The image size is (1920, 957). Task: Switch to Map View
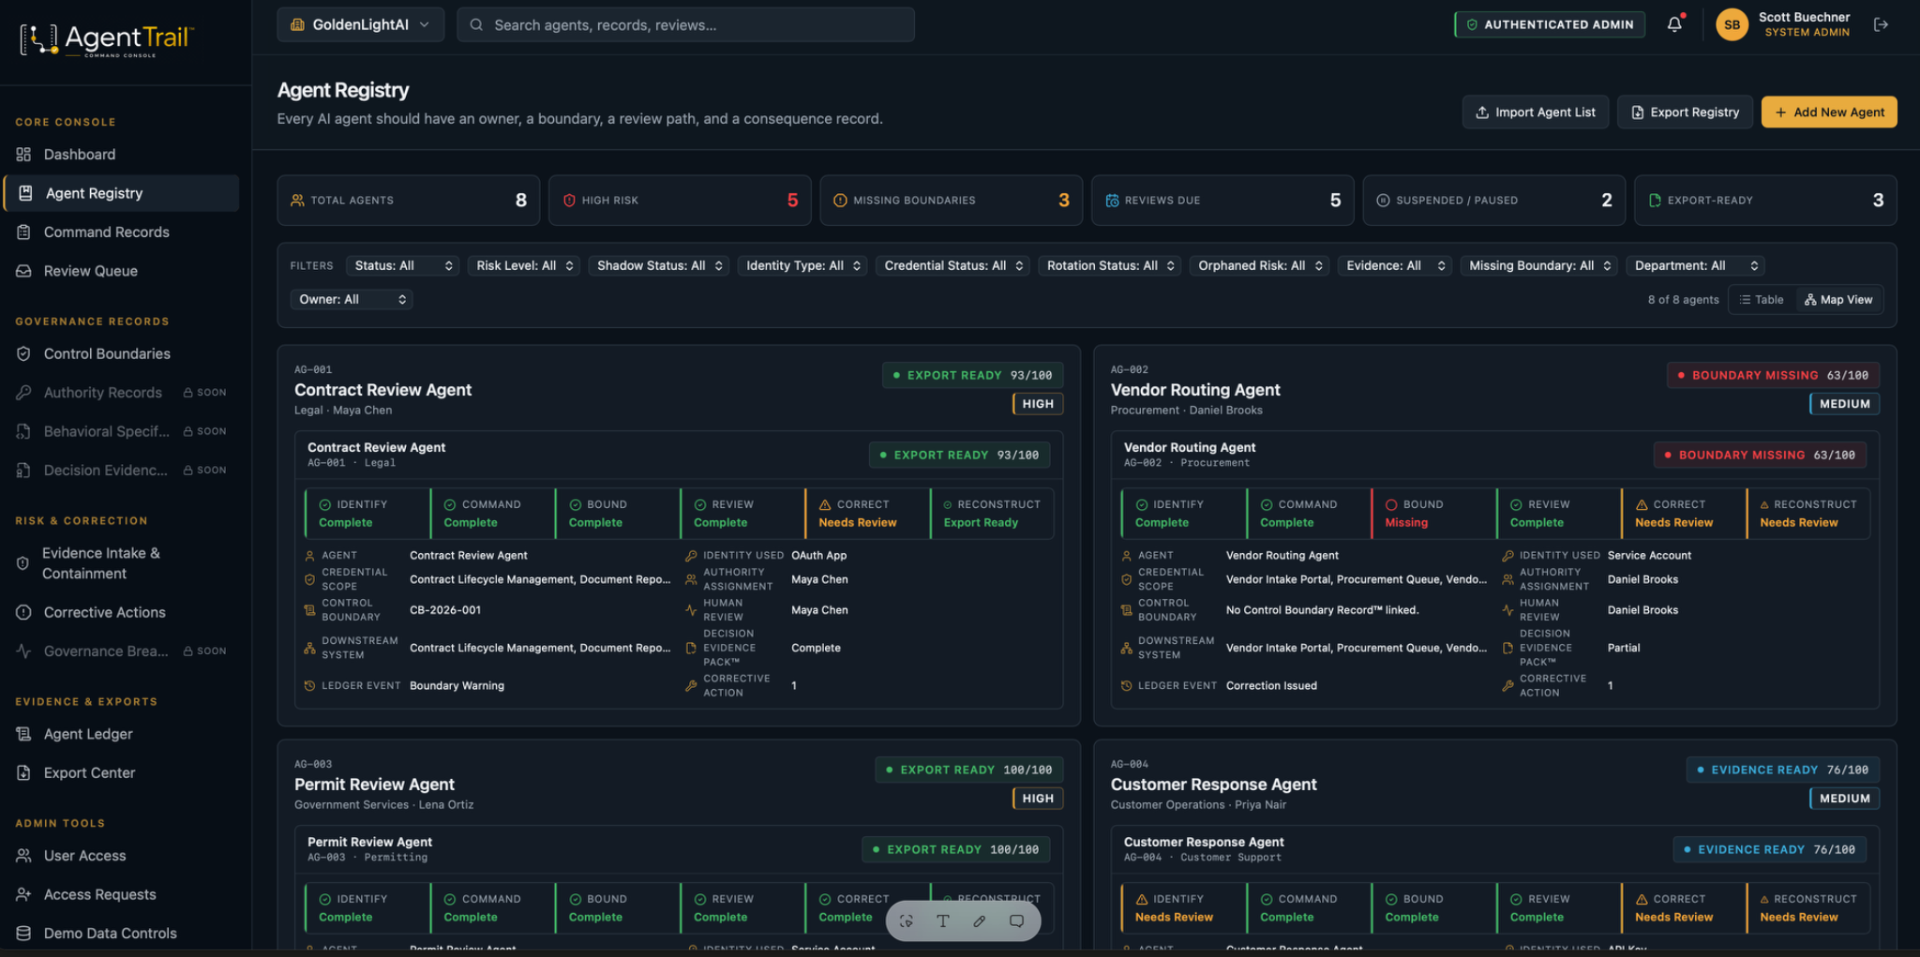coord(1838,300)
